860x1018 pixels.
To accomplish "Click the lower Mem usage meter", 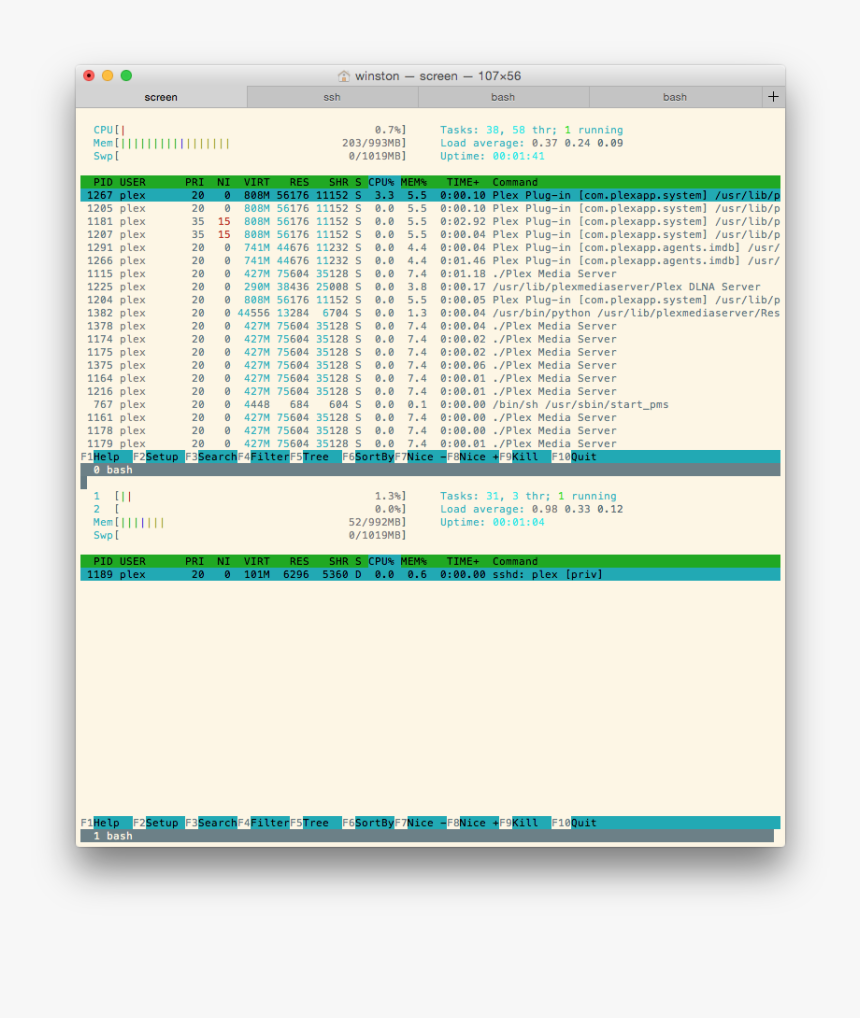I will point(250,523).
